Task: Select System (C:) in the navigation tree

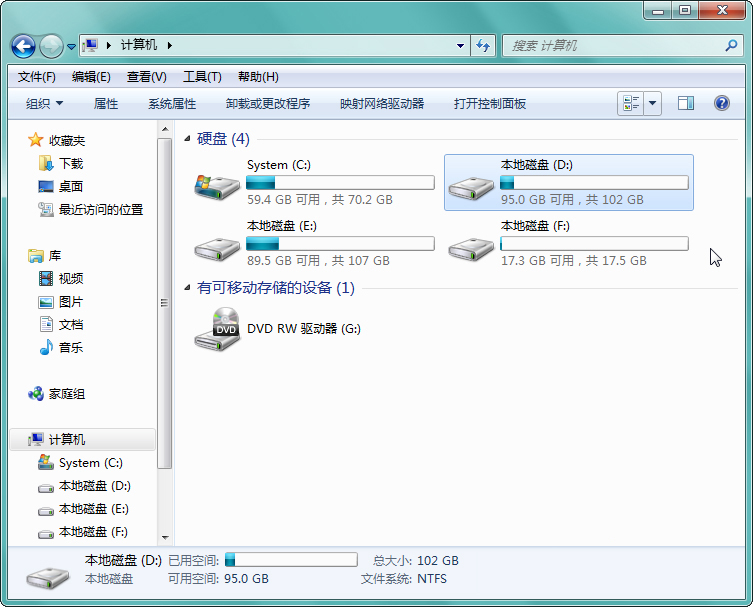Action: [x=80, y=462]
